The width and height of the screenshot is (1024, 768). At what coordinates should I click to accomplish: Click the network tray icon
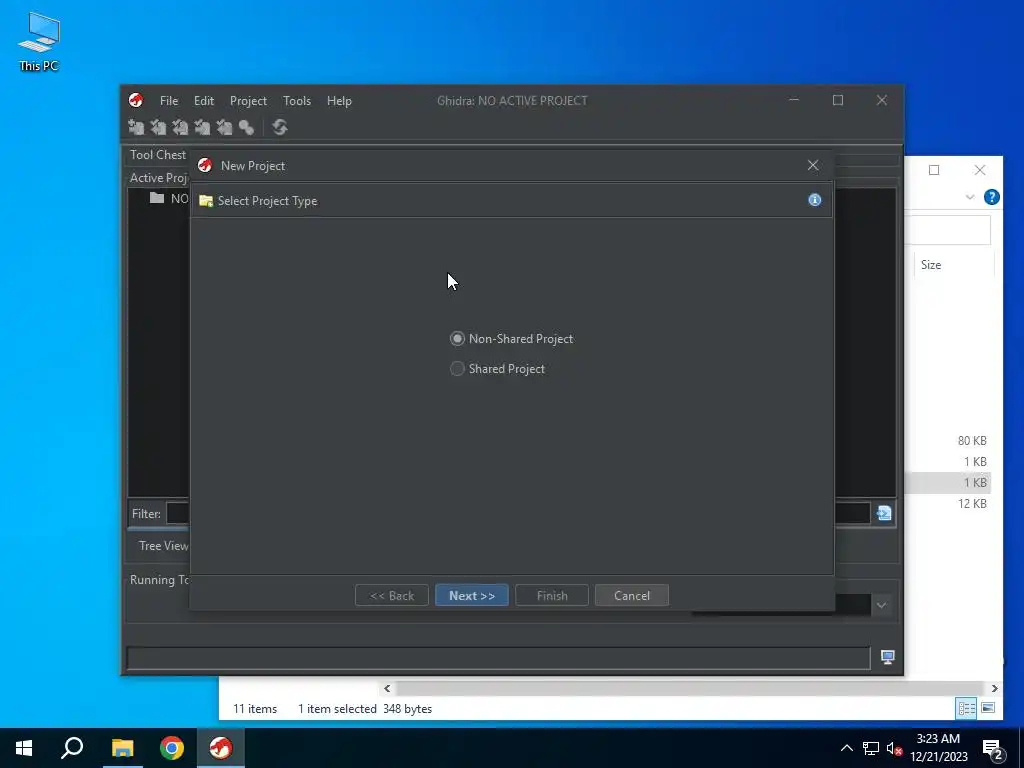tap(871, 748)
